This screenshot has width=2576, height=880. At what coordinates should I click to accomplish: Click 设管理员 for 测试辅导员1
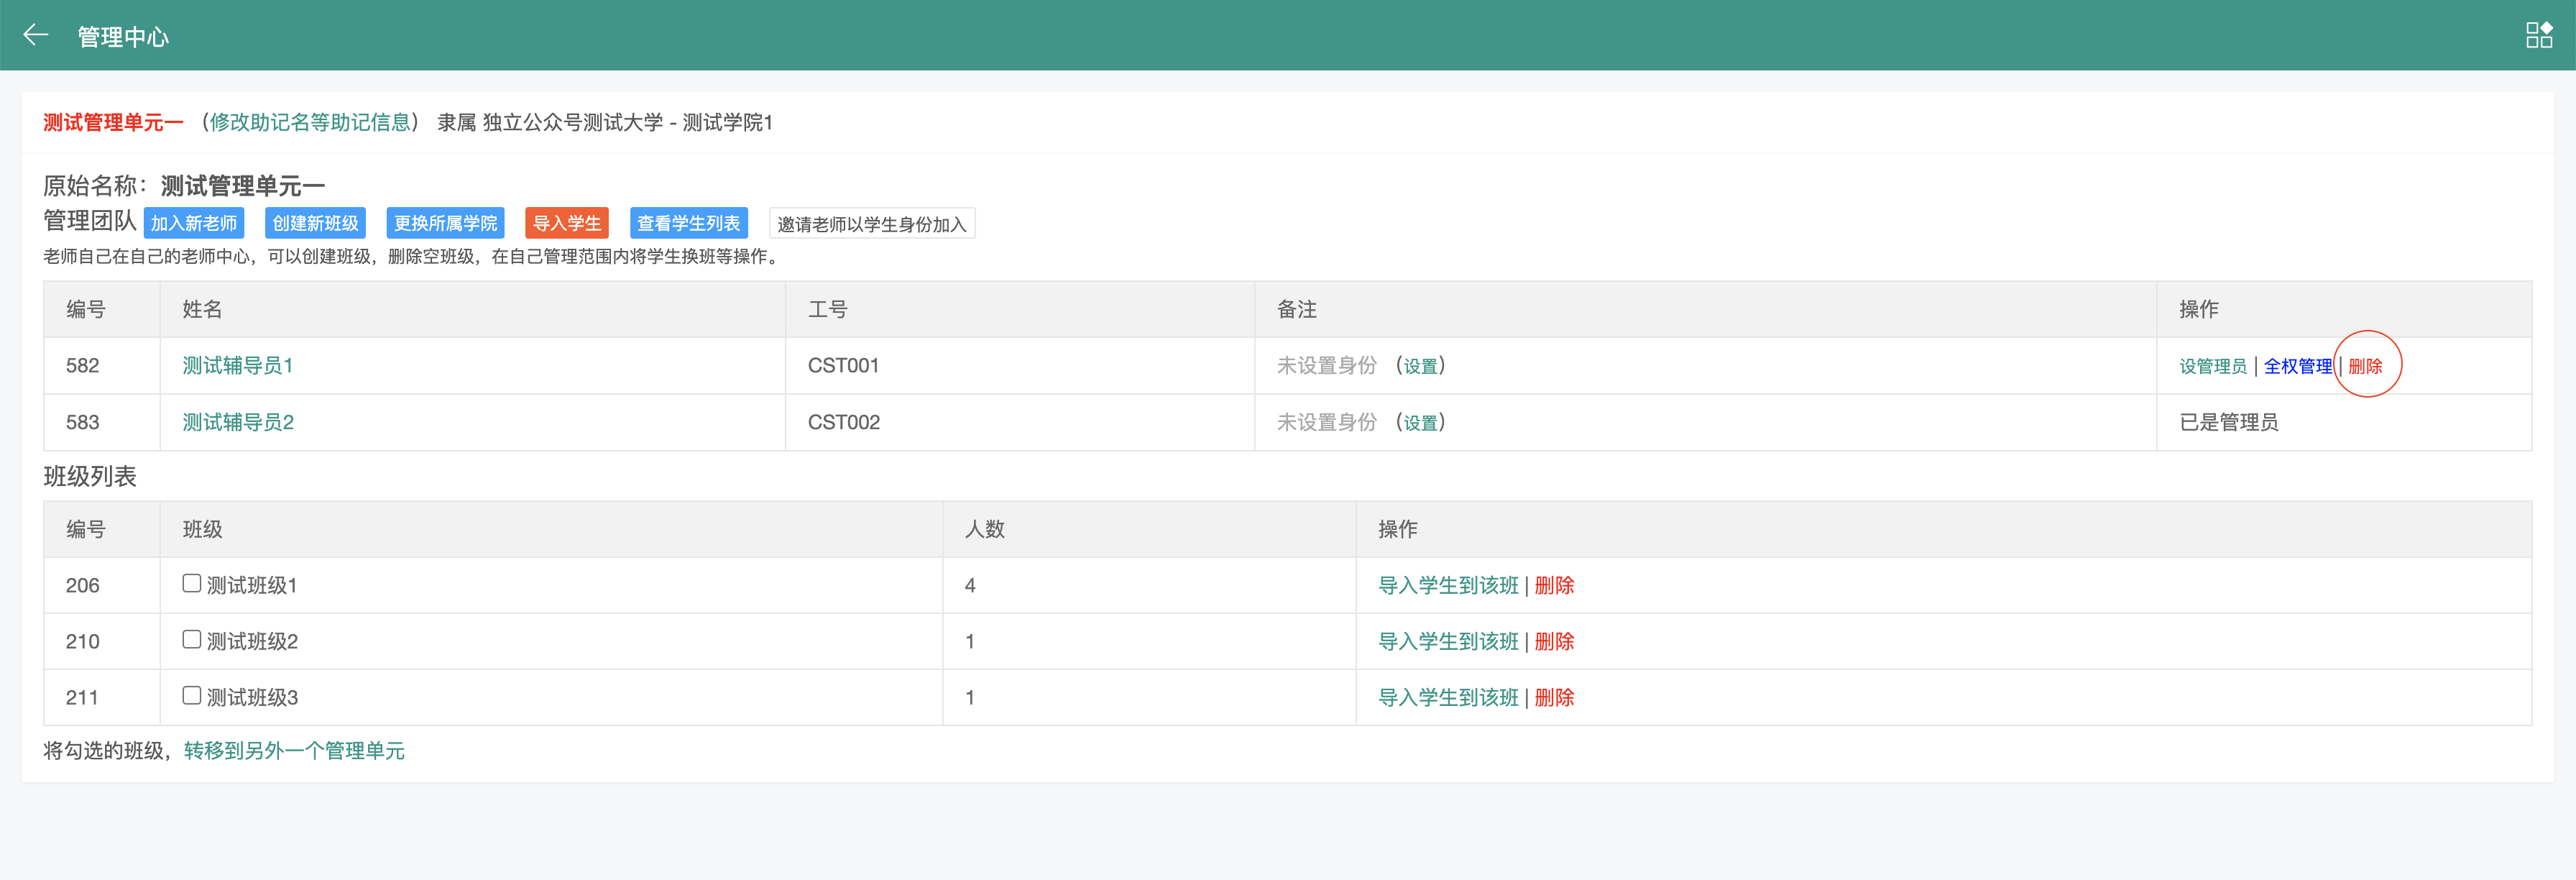pos(2213,366)
